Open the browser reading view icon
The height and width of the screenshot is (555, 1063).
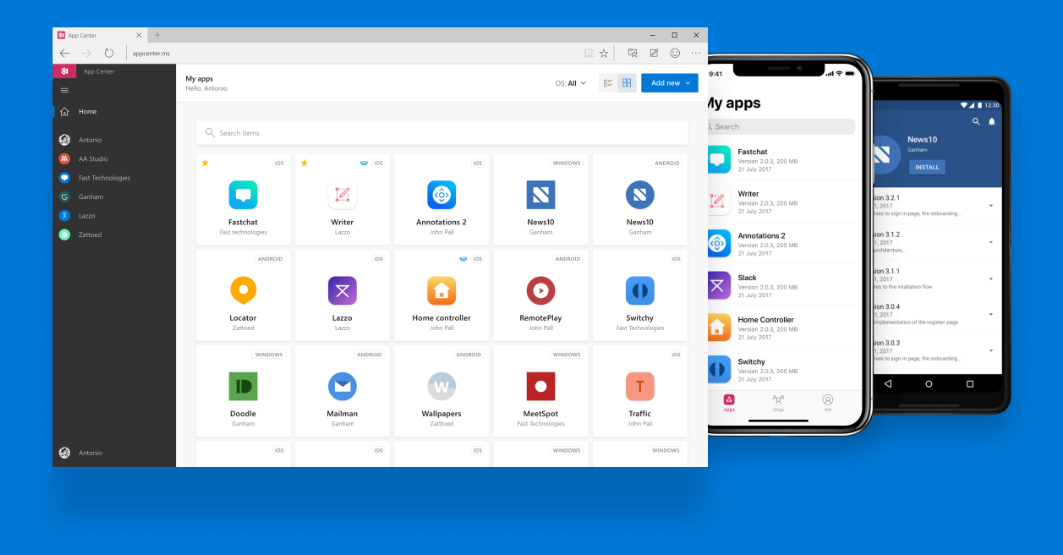tap(588, 53)
